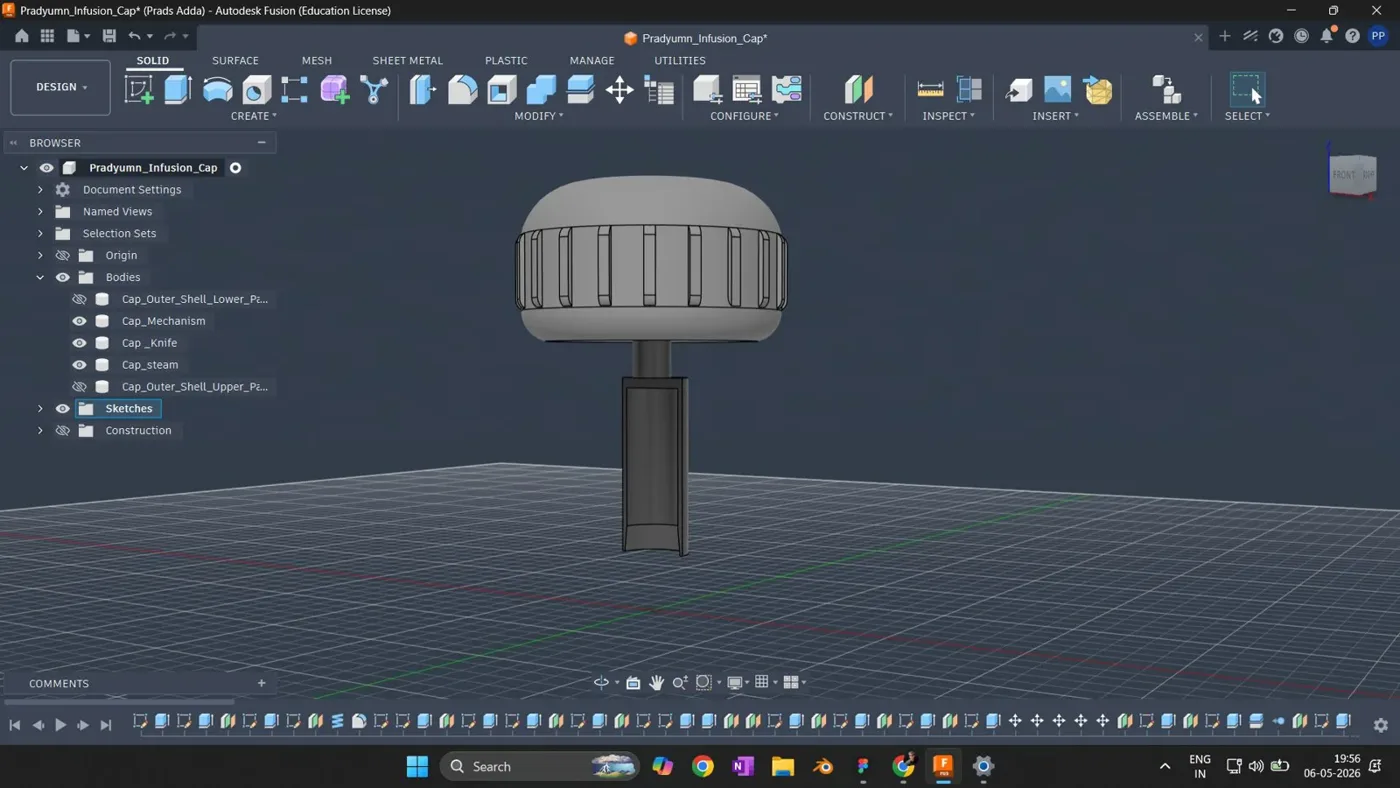Image resolution: width=1400 pixels, height=788 pixels.
Task: Select the Rectangular Pattern tool
Action: pyautogui.click(x=295, y=89)
